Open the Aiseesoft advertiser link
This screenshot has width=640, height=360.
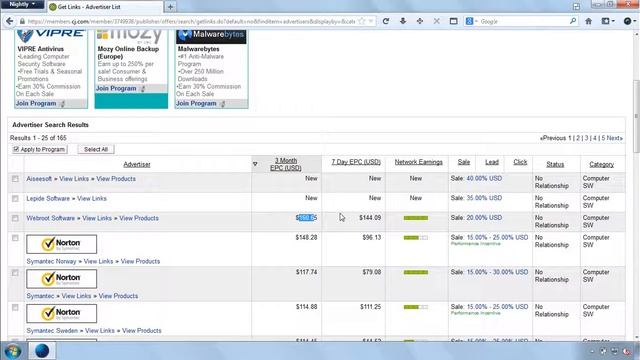click(x=39, y=179)
